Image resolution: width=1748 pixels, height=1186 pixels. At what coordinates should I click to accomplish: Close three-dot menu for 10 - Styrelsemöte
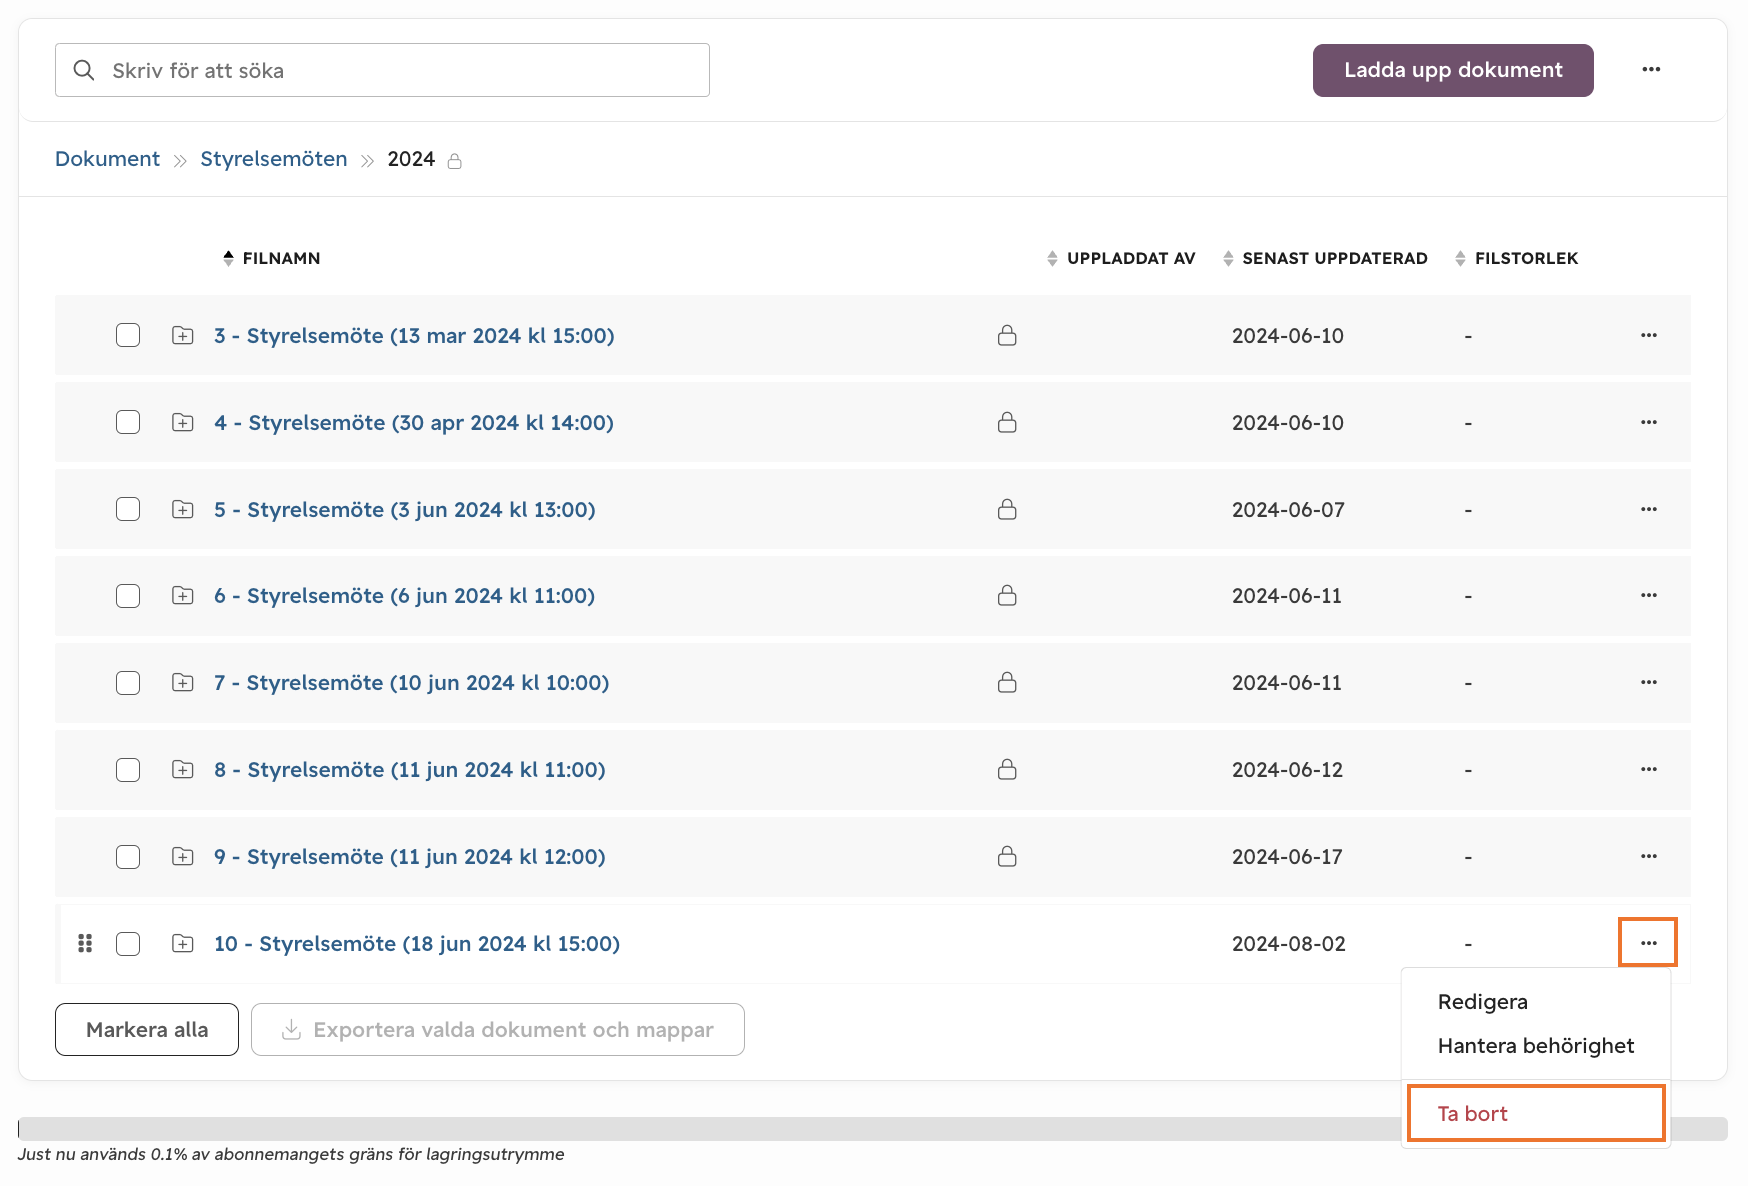[x=1648, y=943]
